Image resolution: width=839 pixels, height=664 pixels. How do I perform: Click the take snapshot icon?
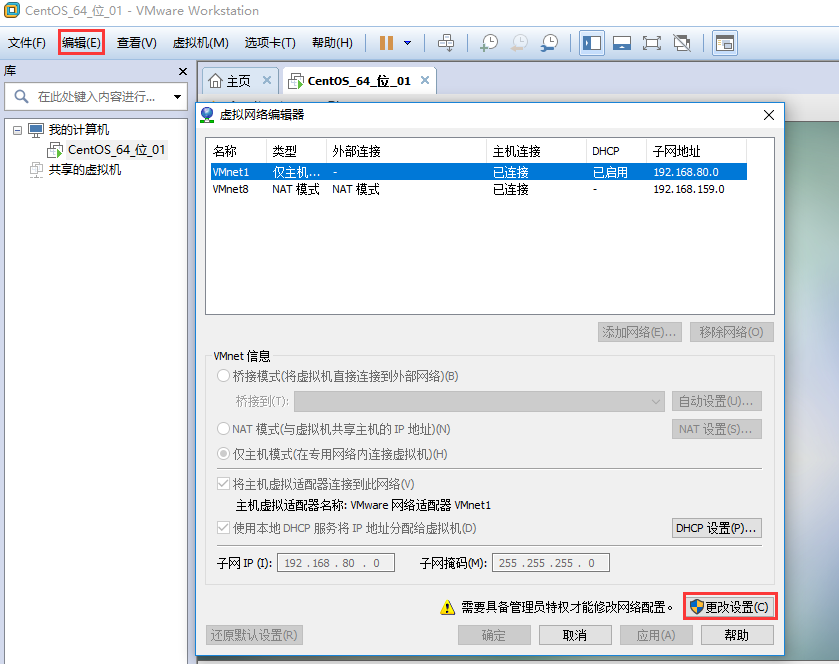[489, 43]
